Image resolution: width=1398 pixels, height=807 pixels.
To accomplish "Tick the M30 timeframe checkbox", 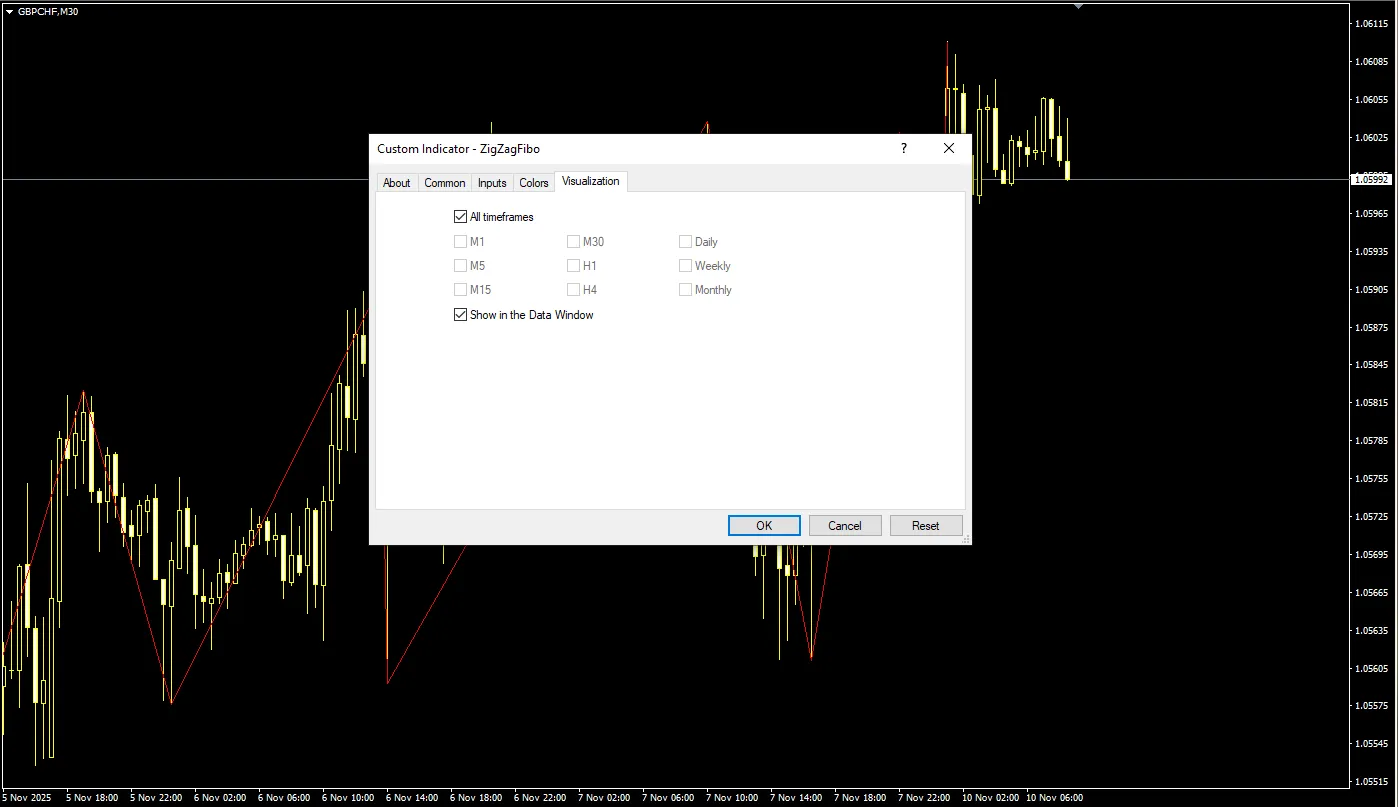I will [x=573, y=242].
